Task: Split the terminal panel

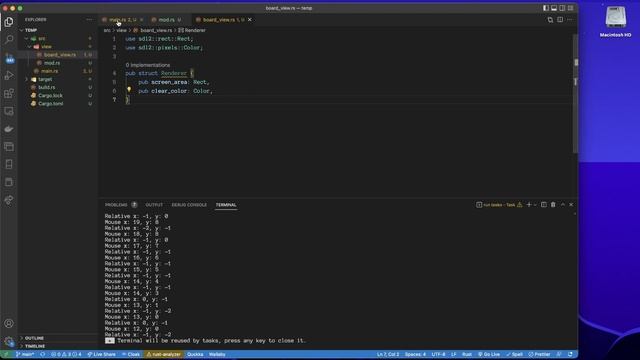Action: 544,204
